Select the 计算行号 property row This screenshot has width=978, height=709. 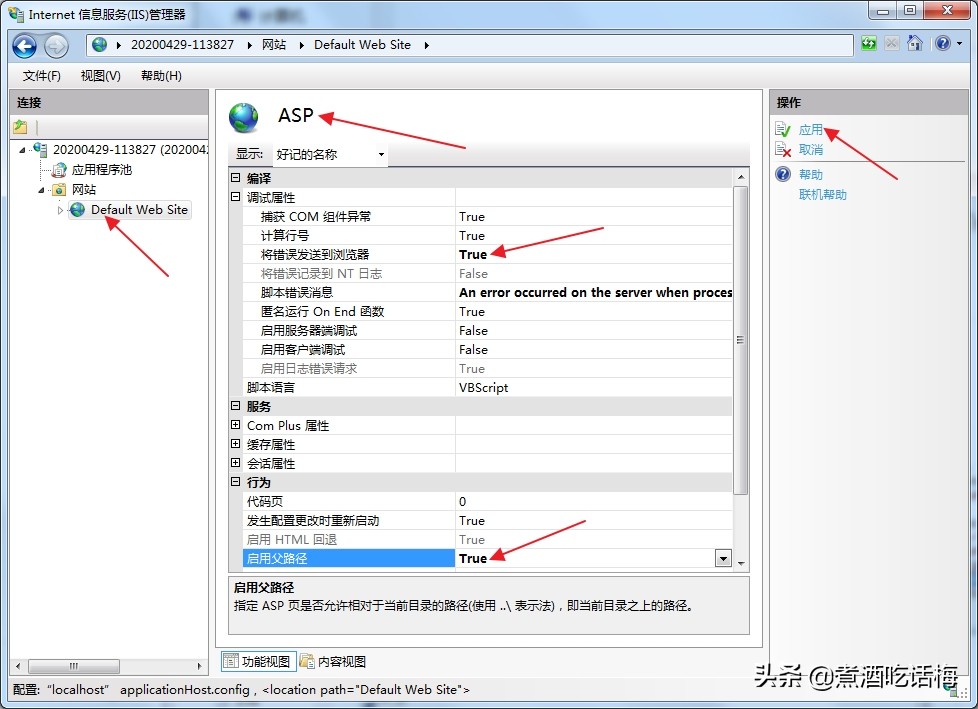coord(487,236)
